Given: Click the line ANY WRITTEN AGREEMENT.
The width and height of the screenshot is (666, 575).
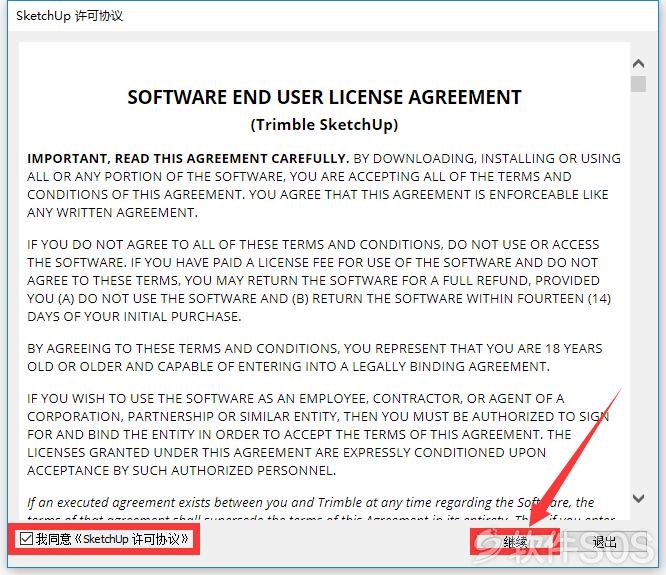Looking at the screenshot, I should [x=113, y=212].
